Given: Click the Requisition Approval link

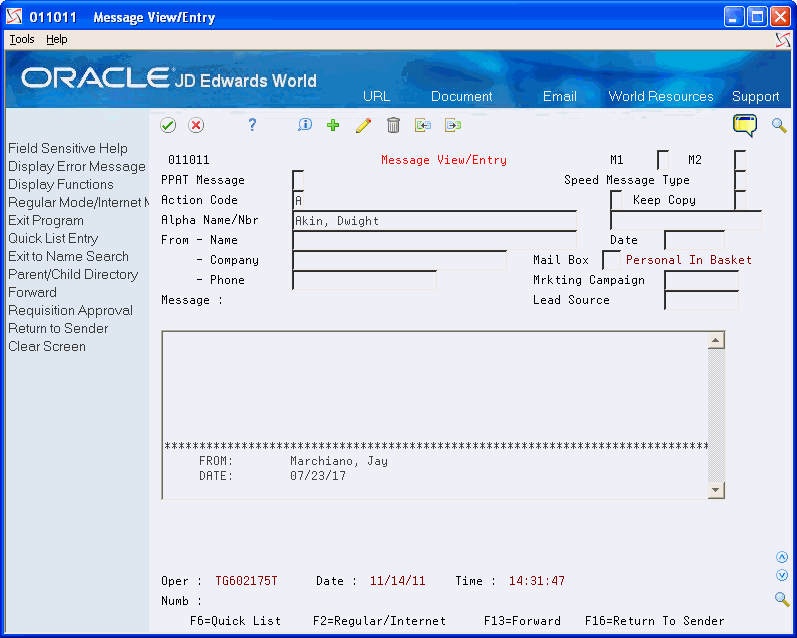Looking at the screenshot, I should pyautogui.click(x=70, y=310).
